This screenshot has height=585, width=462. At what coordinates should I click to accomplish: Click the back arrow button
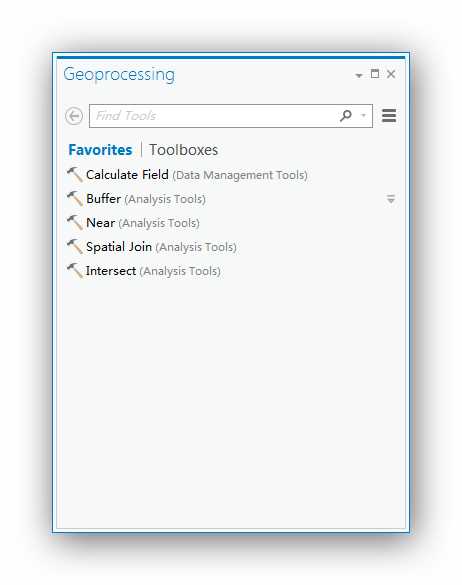pyautogui.click(x=74, y=116)
